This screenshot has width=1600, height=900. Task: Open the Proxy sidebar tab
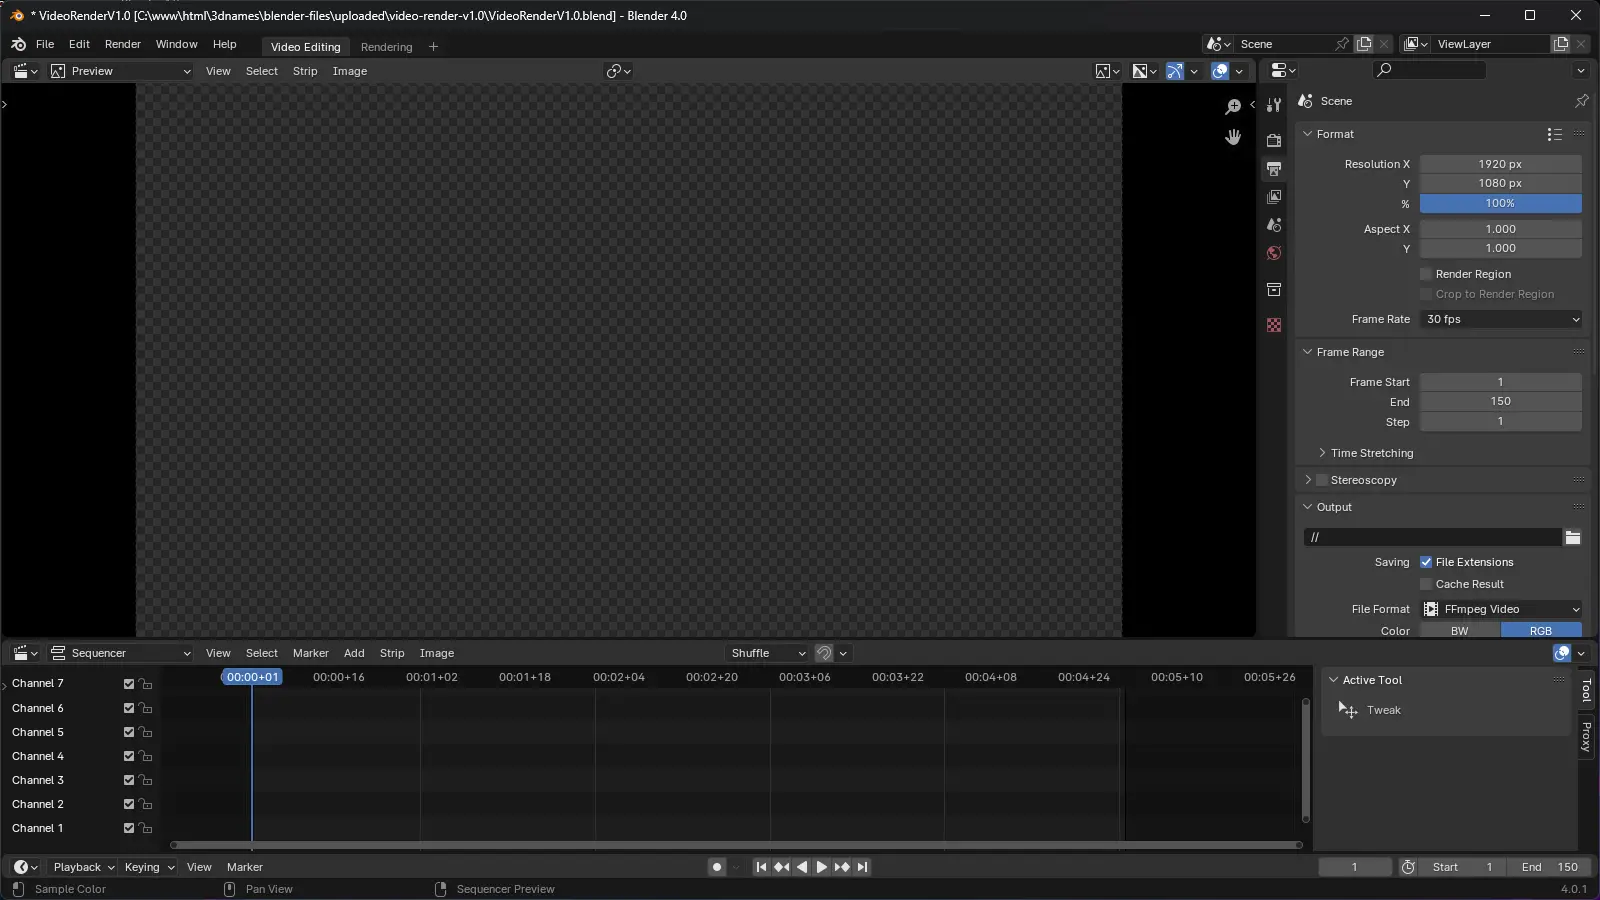pos(1587,737)
